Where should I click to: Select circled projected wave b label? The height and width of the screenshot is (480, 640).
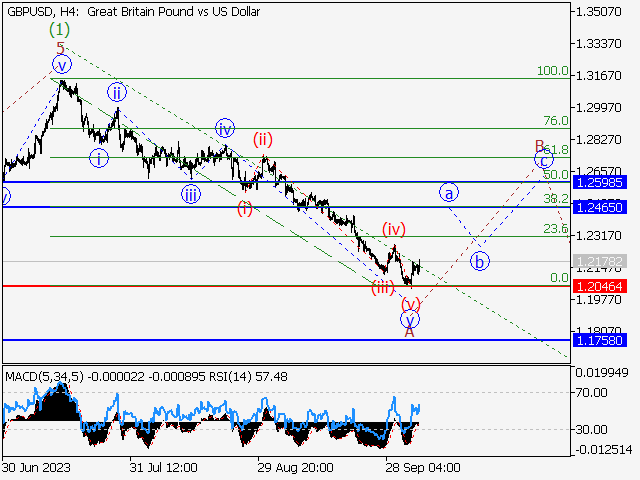479,261
